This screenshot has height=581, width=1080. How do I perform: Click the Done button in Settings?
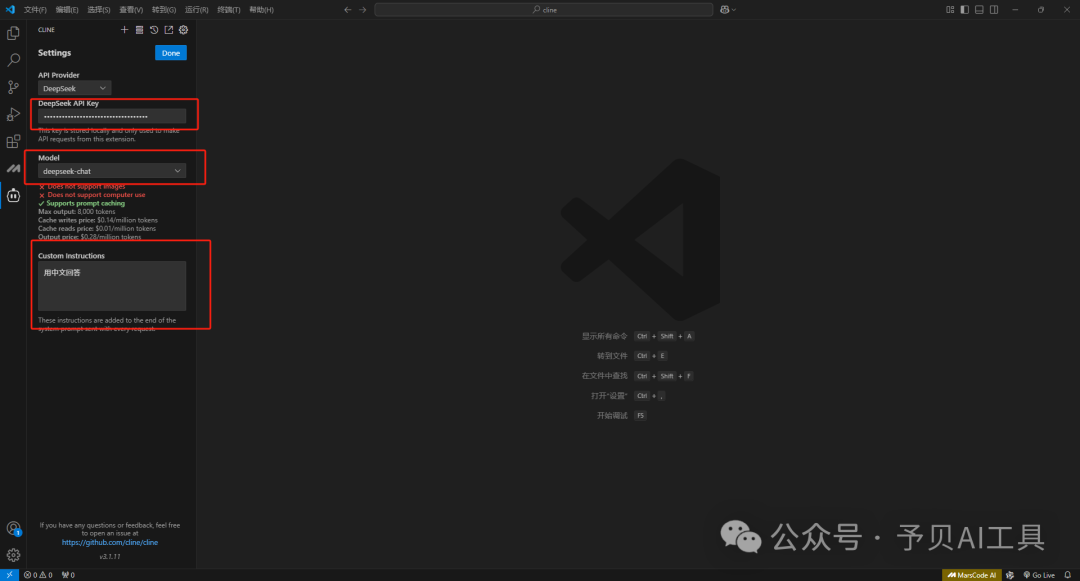pyautogui.click(x=171, y=53)
